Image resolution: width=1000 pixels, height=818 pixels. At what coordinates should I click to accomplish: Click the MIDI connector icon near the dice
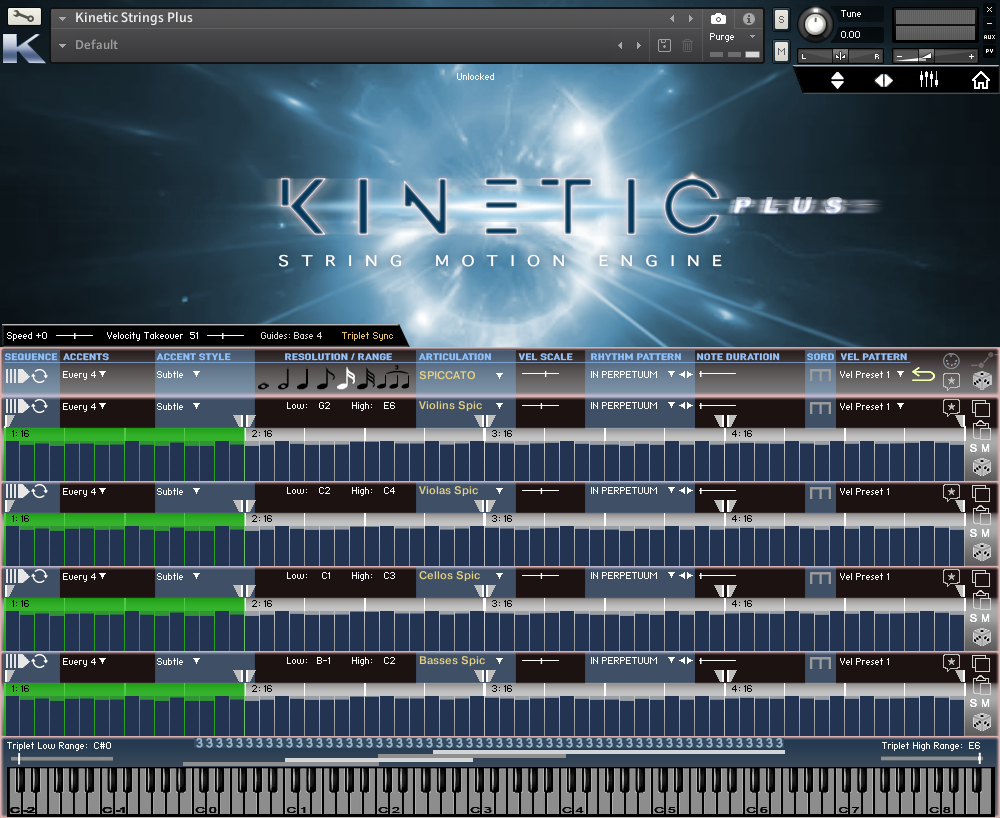(951, 360)
